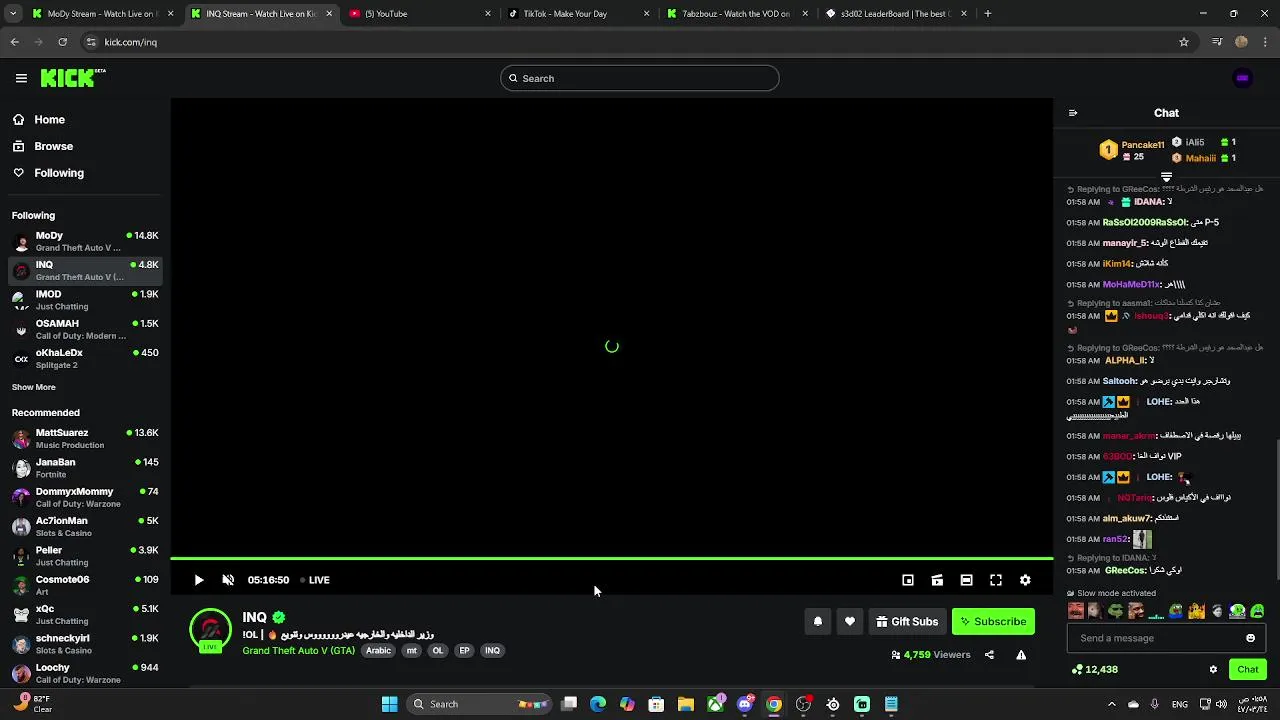The width and height of the screenshot is (1280, 720).
Task: Click the green stream progress bar
Action: [612, 558]
